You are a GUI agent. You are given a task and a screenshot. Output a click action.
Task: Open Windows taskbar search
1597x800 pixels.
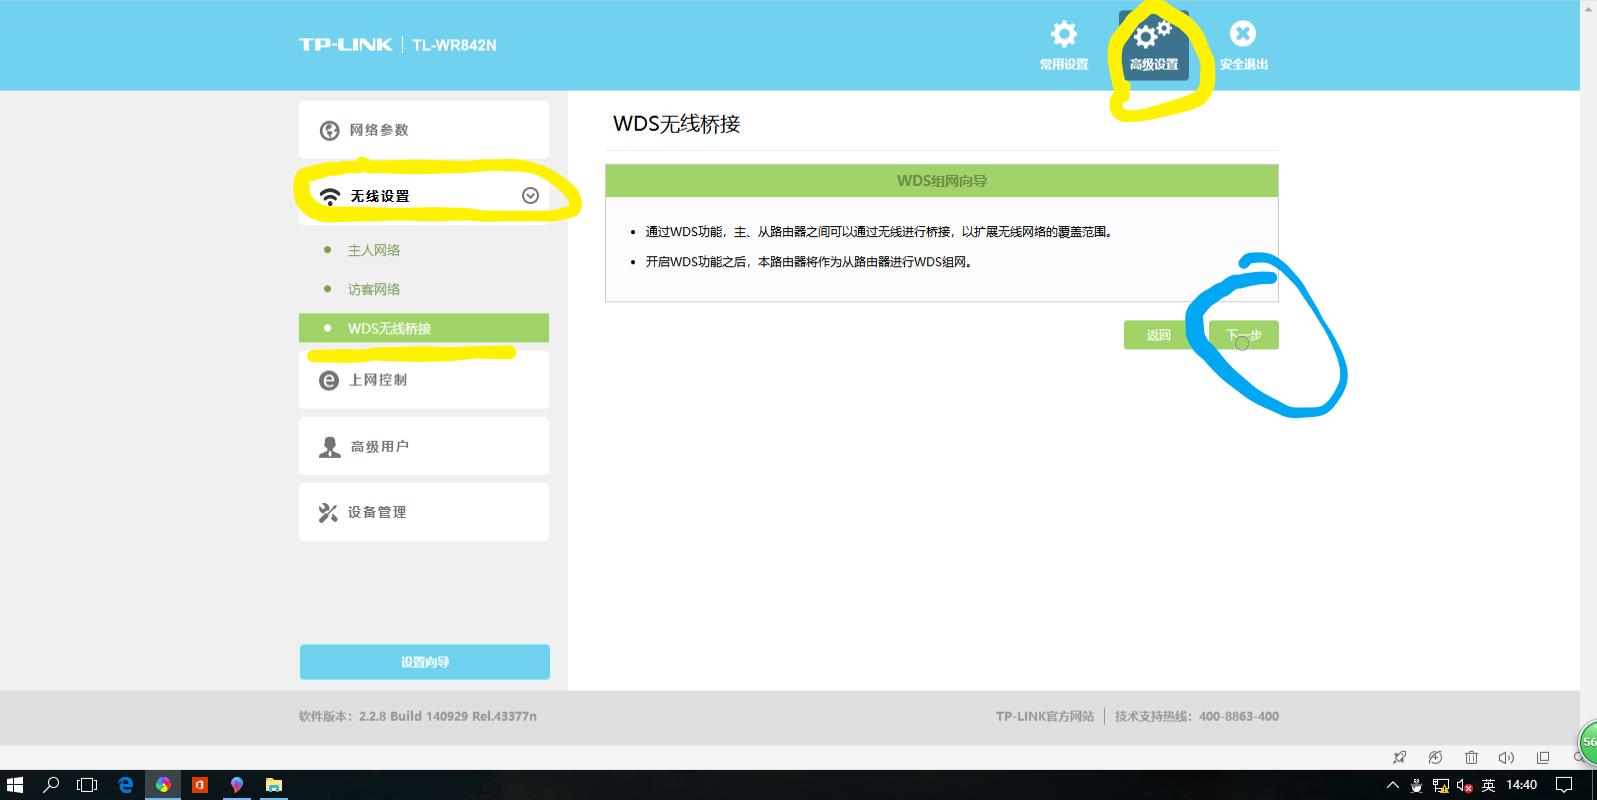(x=51, y=785)
